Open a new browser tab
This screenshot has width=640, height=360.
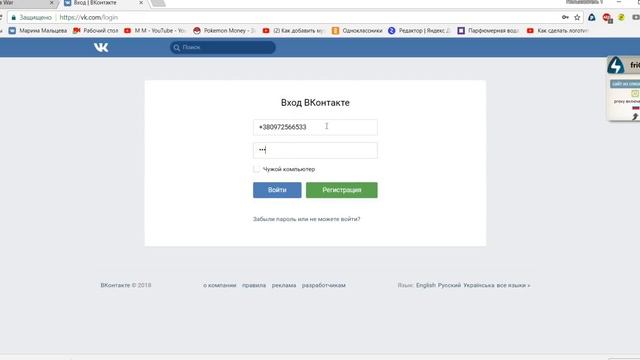(x=158, y=3)
